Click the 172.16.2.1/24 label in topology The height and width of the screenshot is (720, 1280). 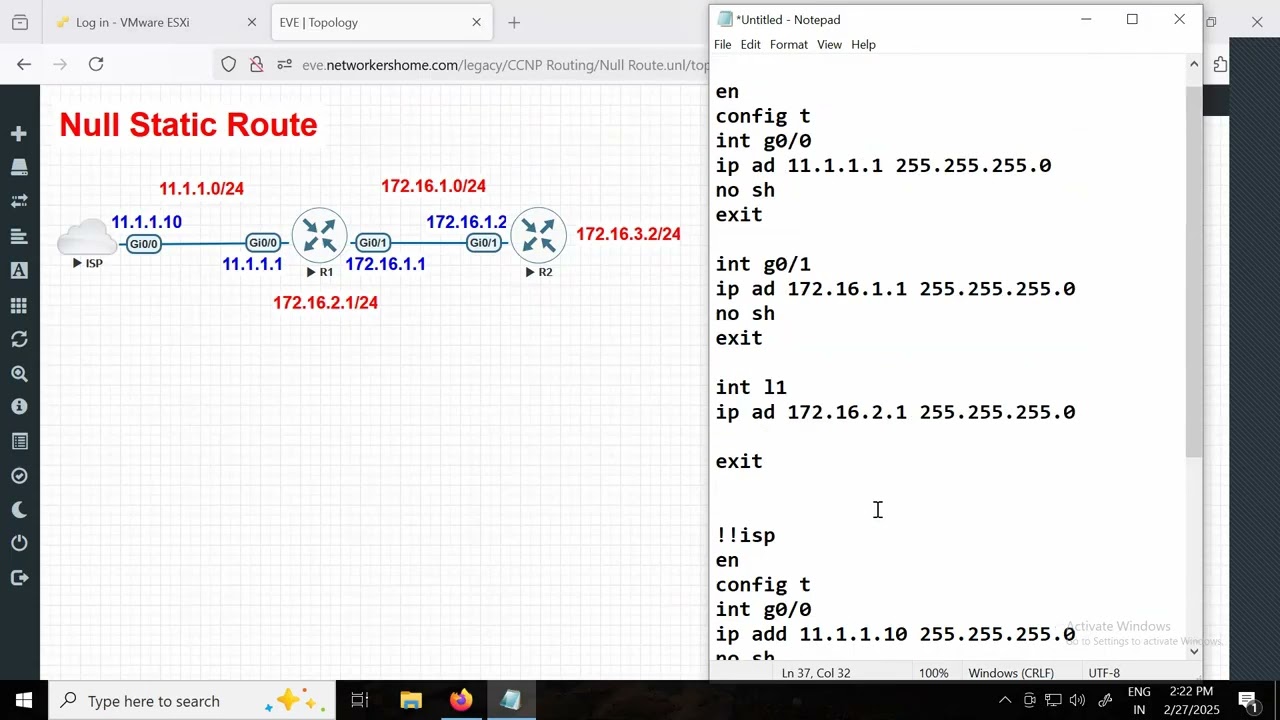(325, 303)
